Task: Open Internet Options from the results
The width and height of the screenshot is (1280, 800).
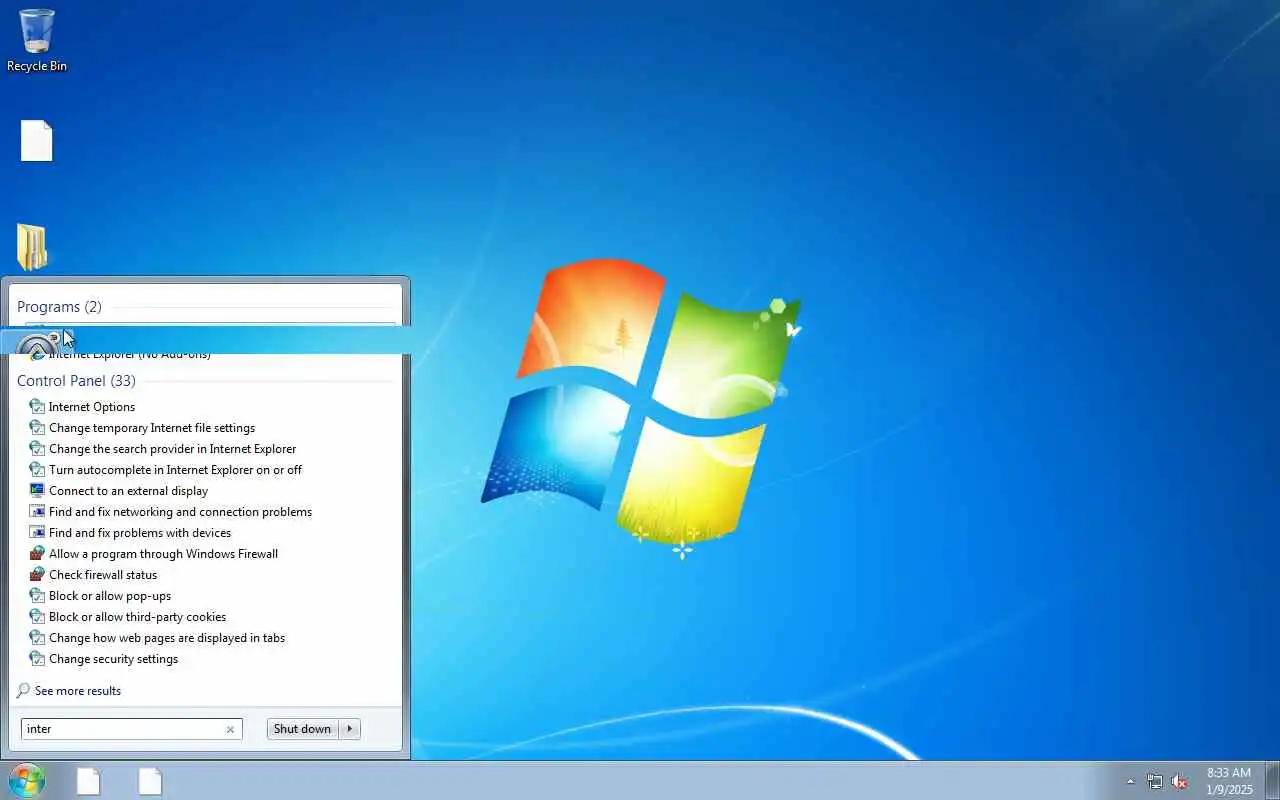Action: pos(92,407)
